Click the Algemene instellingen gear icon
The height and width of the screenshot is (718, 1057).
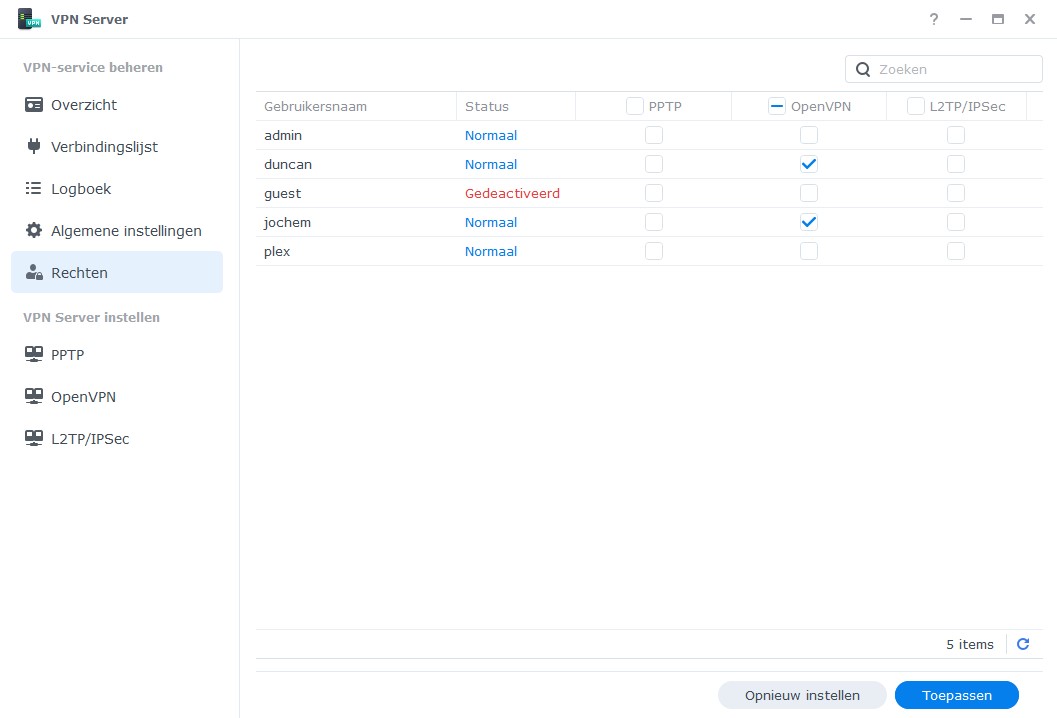[x=34, y=231]
